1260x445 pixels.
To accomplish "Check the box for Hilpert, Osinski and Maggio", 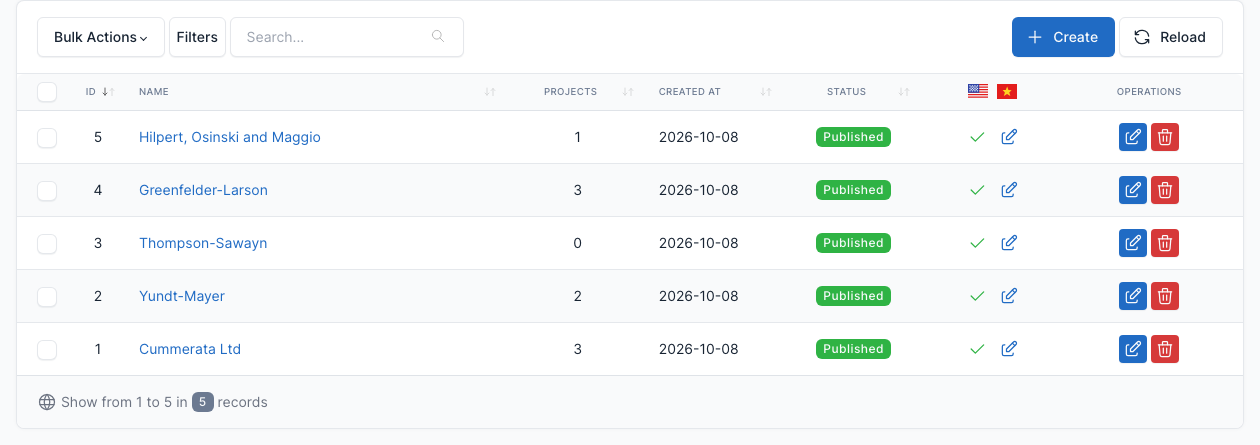I will (x=47, y=138).
